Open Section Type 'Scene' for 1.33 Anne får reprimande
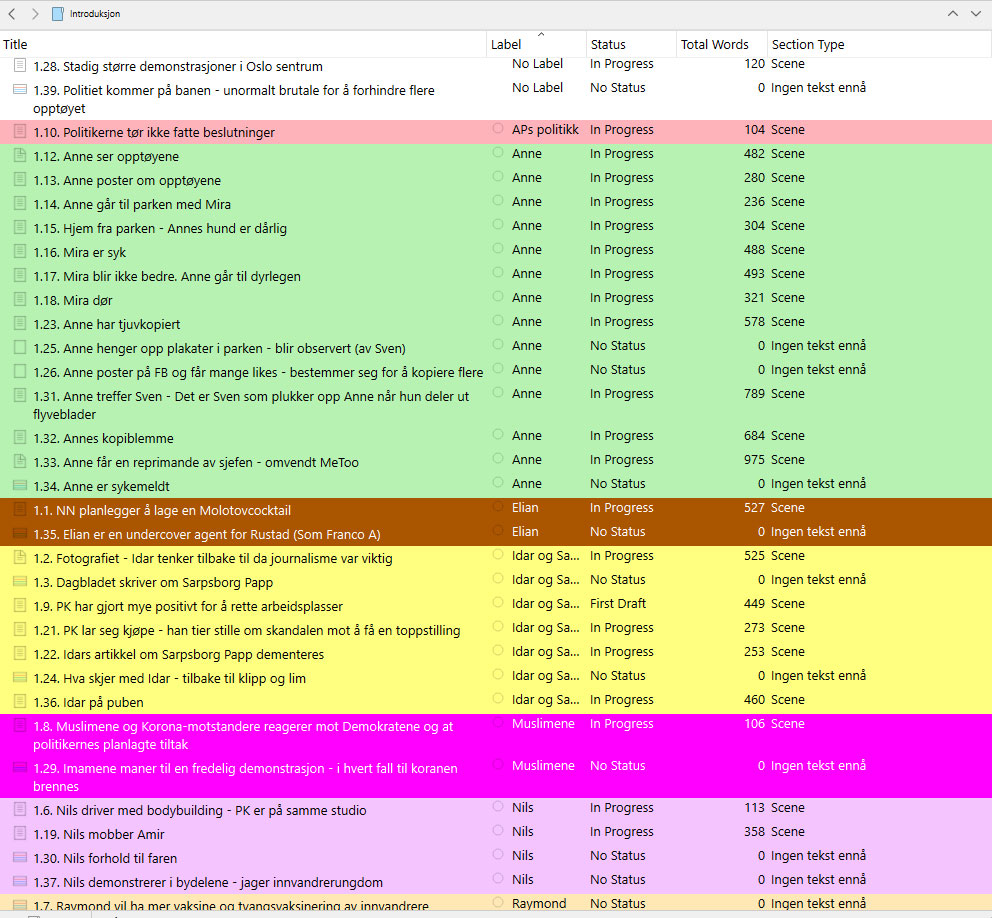The image size is (992, 918). [788, 459]
